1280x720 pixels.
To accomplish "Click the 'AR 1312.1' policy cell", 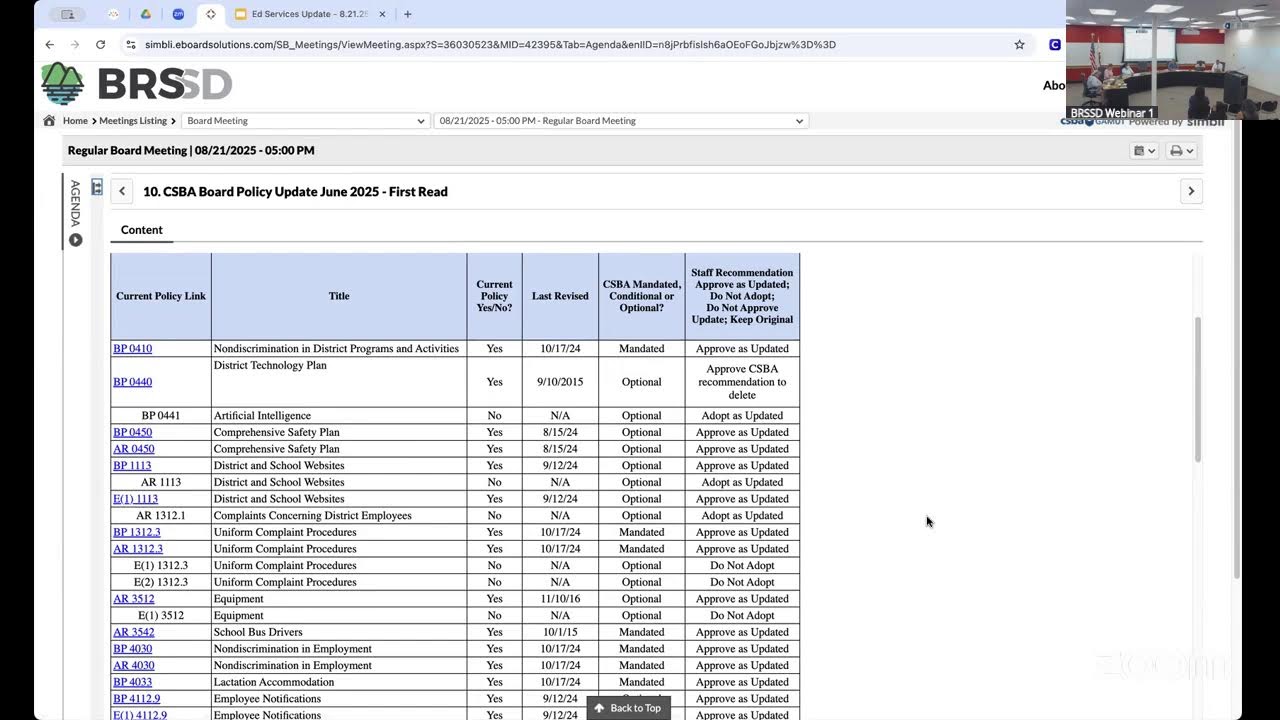I will [161, 516].
